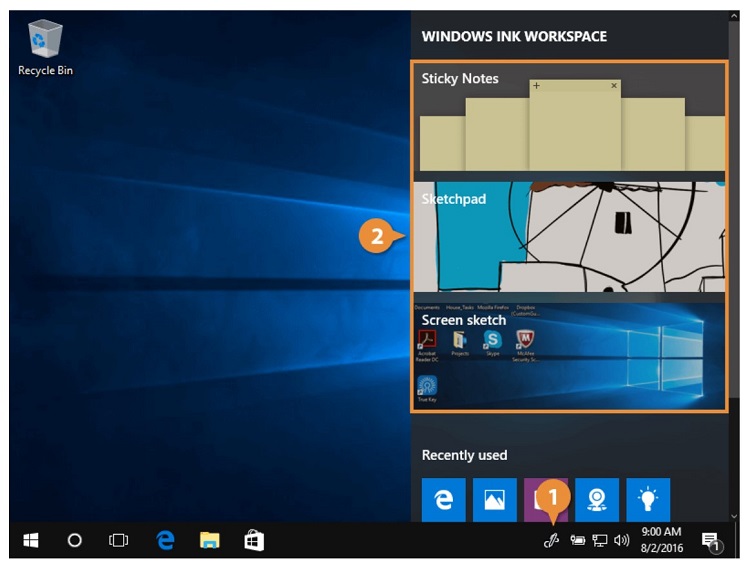Click the Cortana circle on the taskbar
Viewport: 750px width, 570px height.
coord(75,541)
